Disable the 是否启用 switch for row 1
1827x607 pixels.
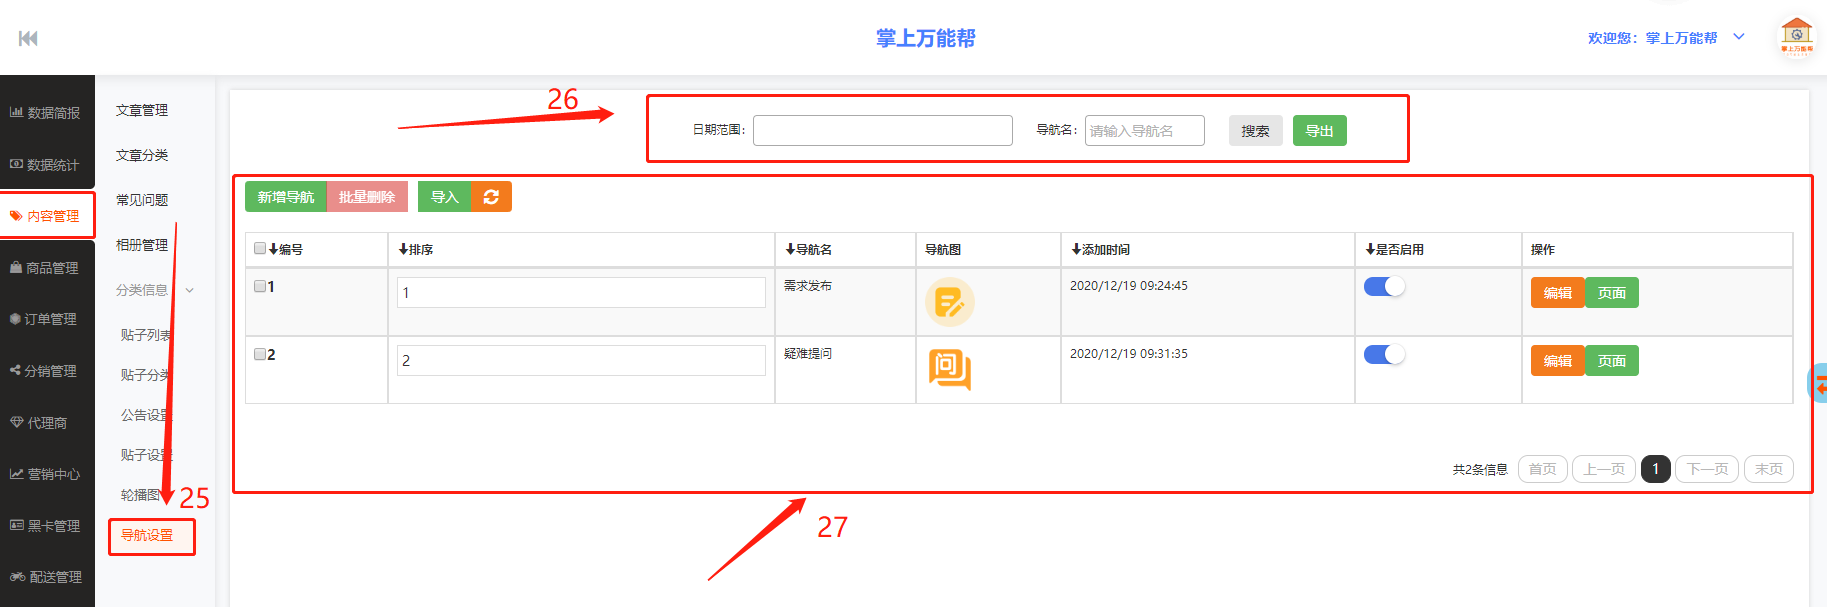click(1384, 287)
